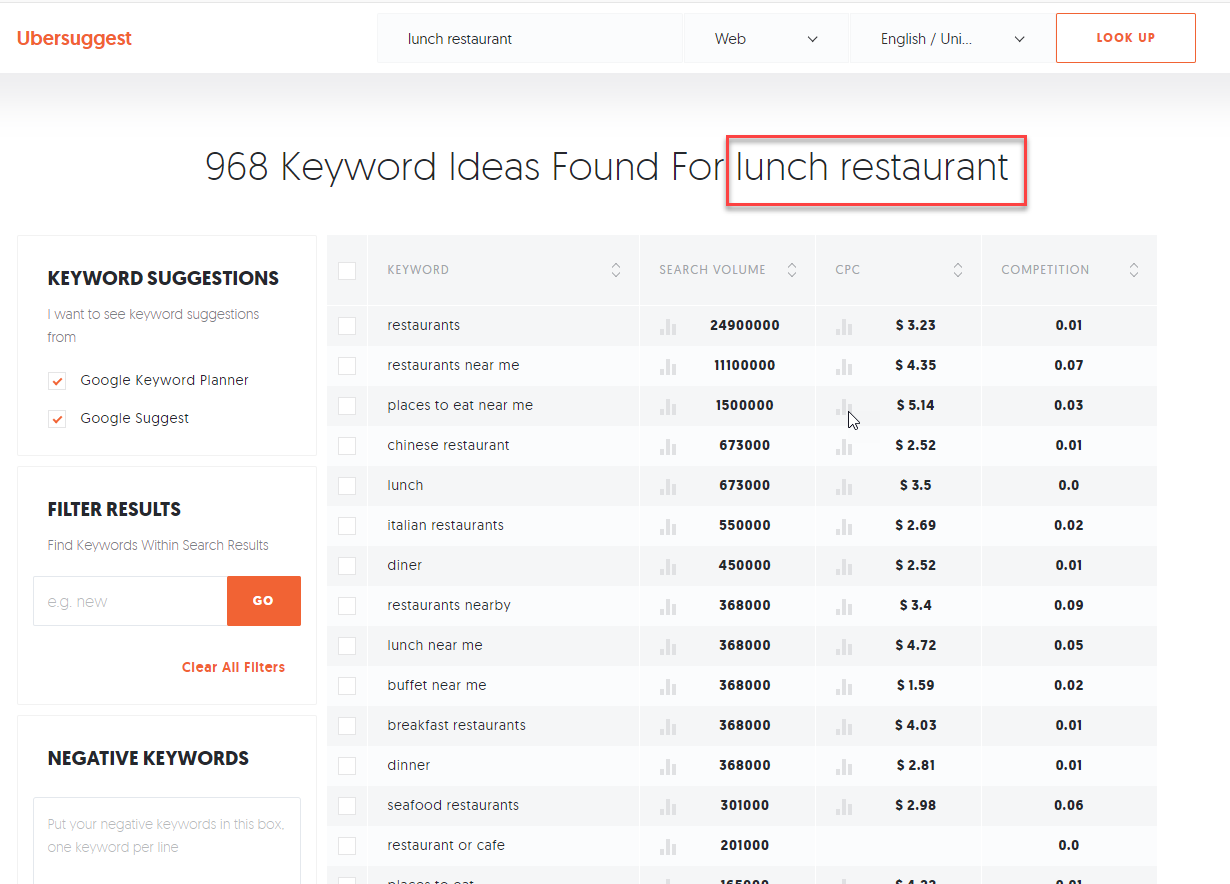
Task: Sort table by Search Volume arrows
Action: point(792,270)
